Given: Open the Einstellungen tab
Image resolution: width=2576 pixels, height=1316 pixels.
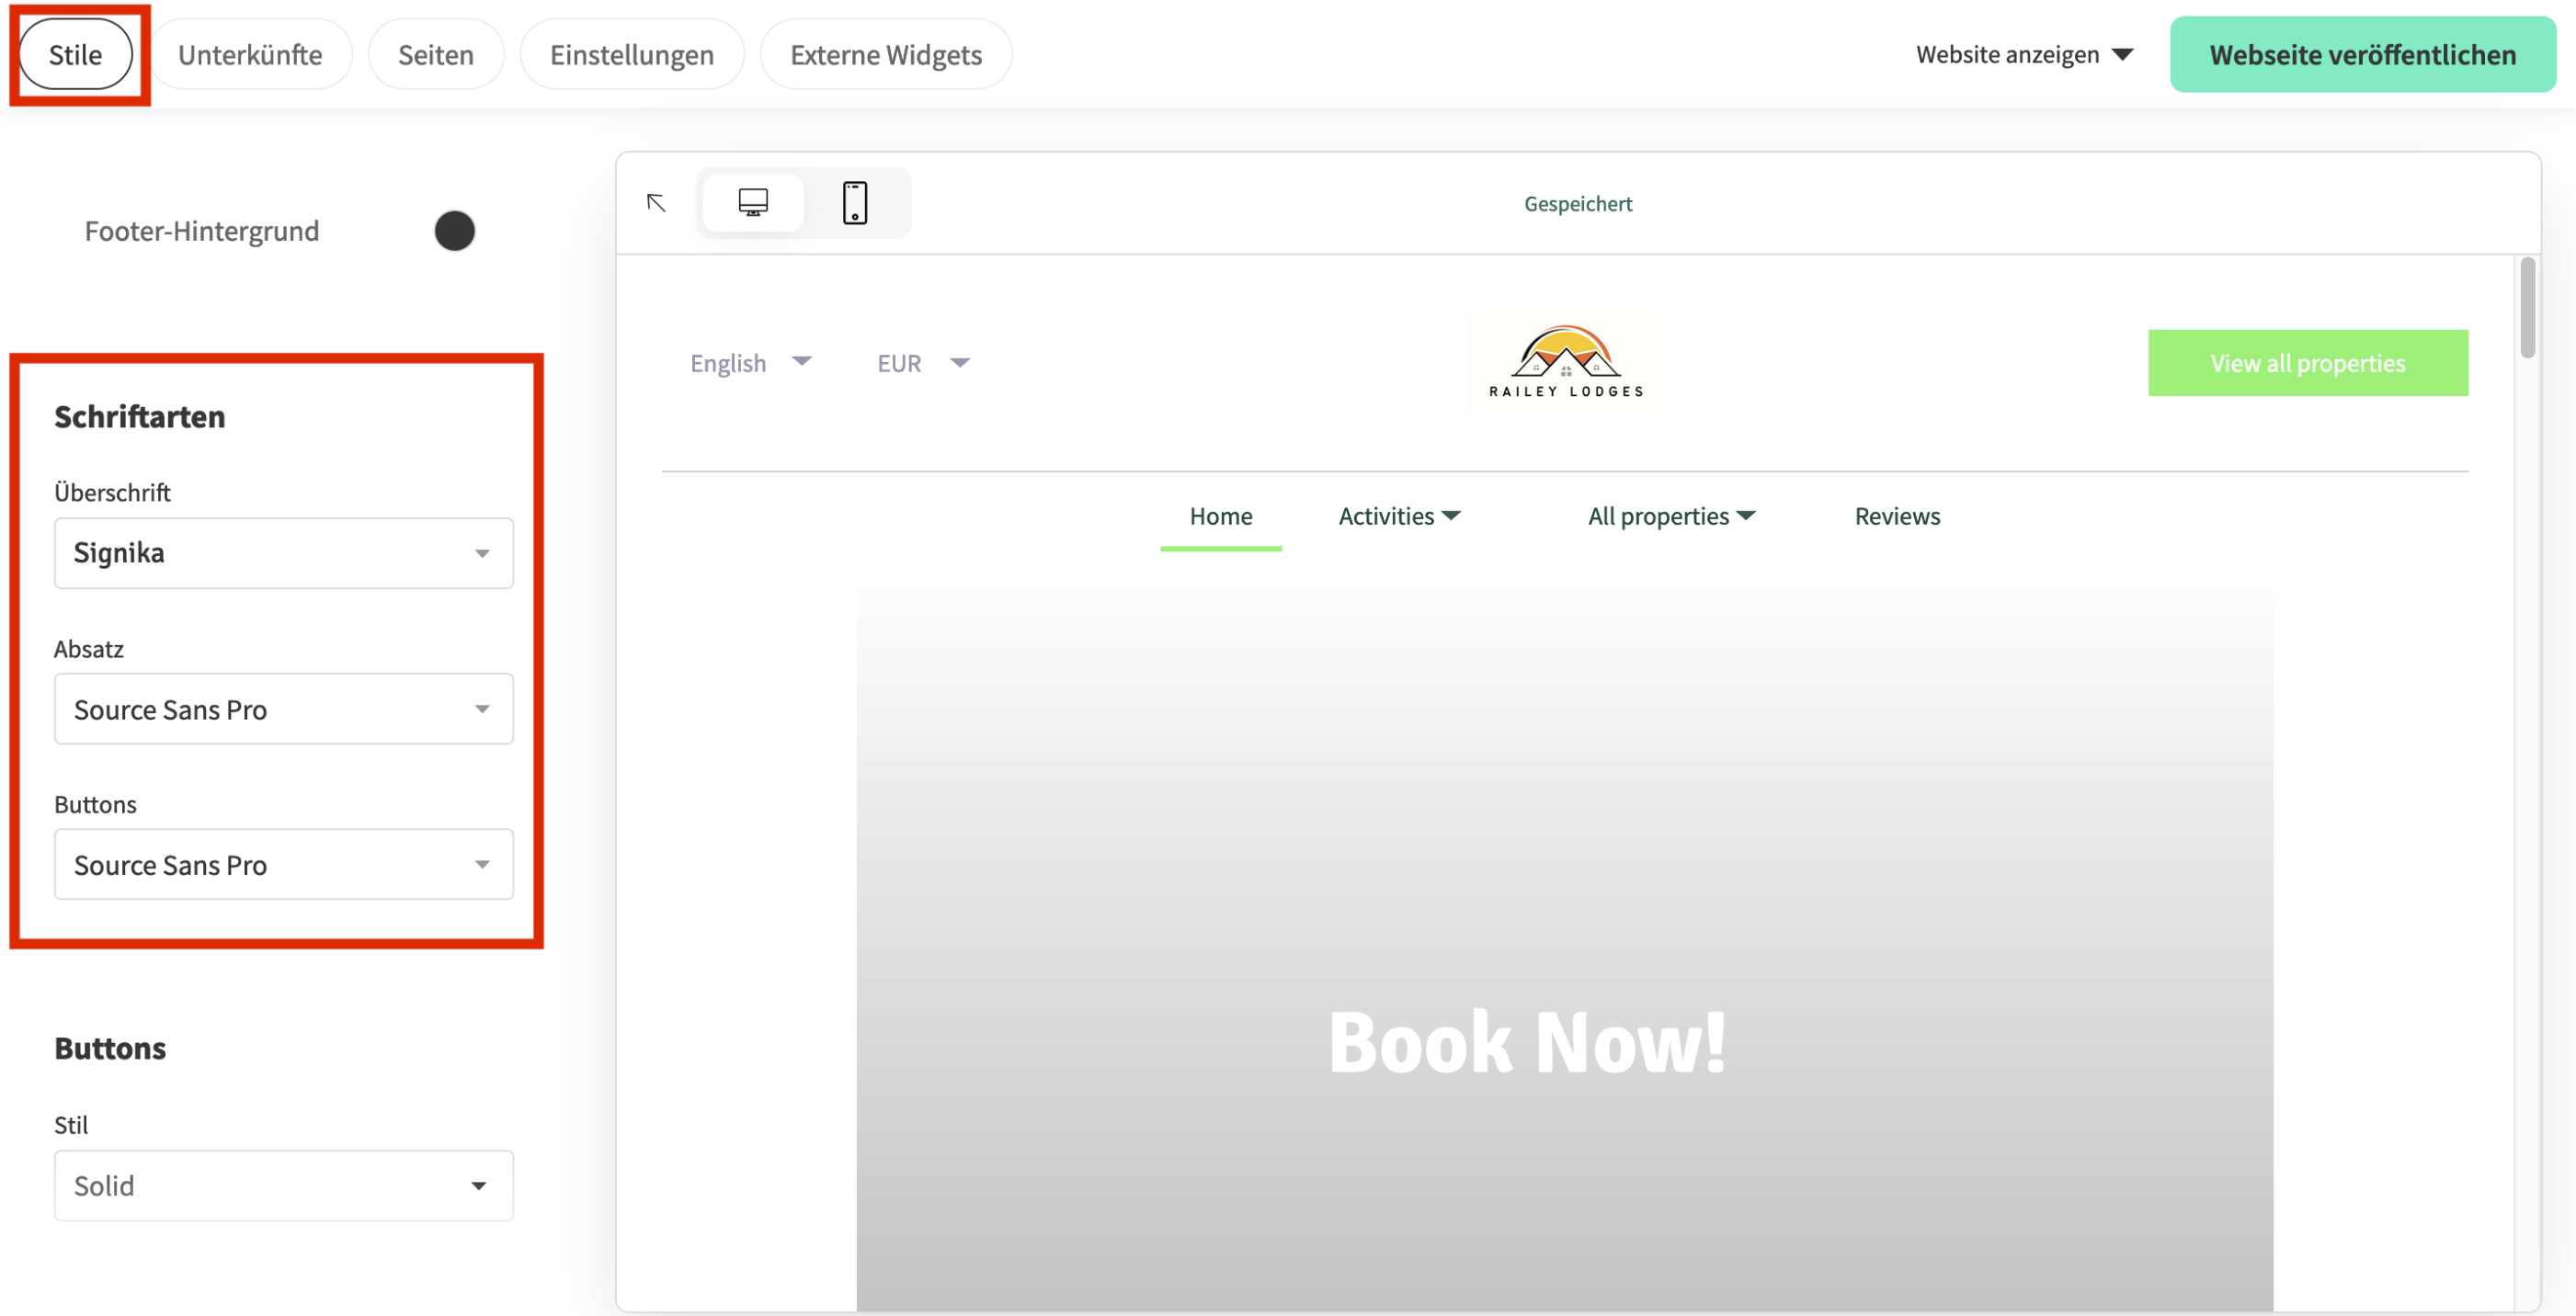Looking at the screenshot, I should [631, 54].
